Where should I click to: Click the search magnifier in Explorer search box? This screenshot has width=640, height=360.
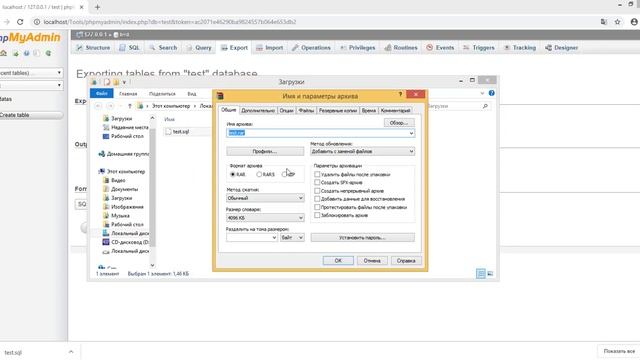pos(485,106)
